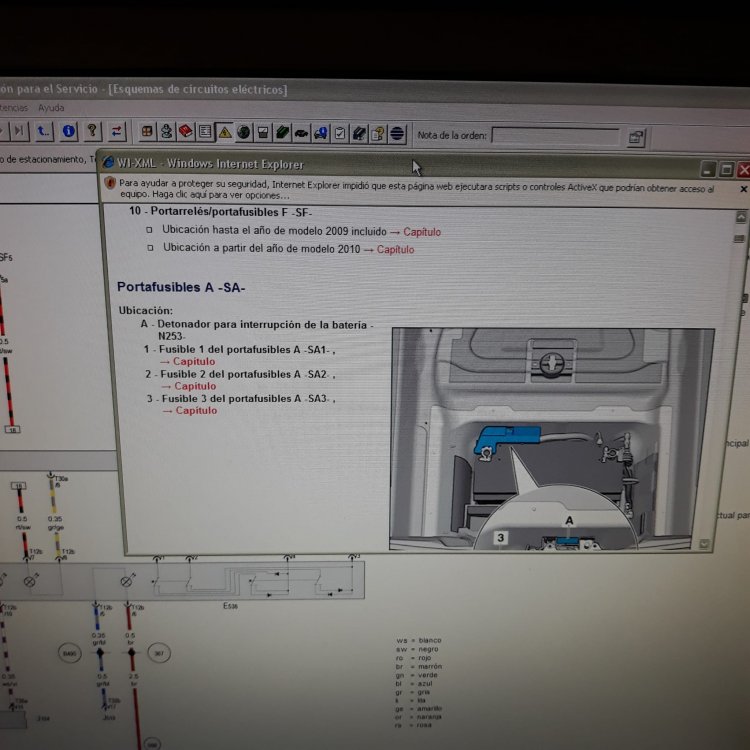This screenshot has width=750, height=750.
Task: Open Capítulo link for model year up to 2009
Action: point(422,232)
